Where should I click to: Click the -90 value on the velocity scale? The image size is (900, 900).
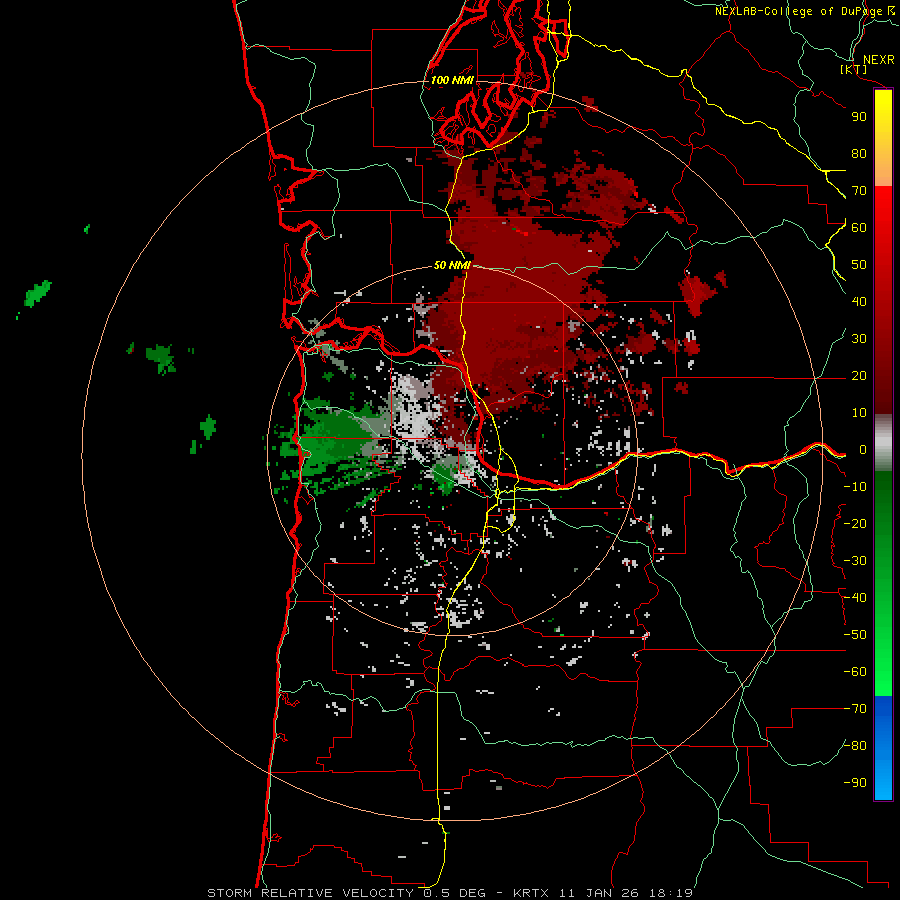click(855, 783)
